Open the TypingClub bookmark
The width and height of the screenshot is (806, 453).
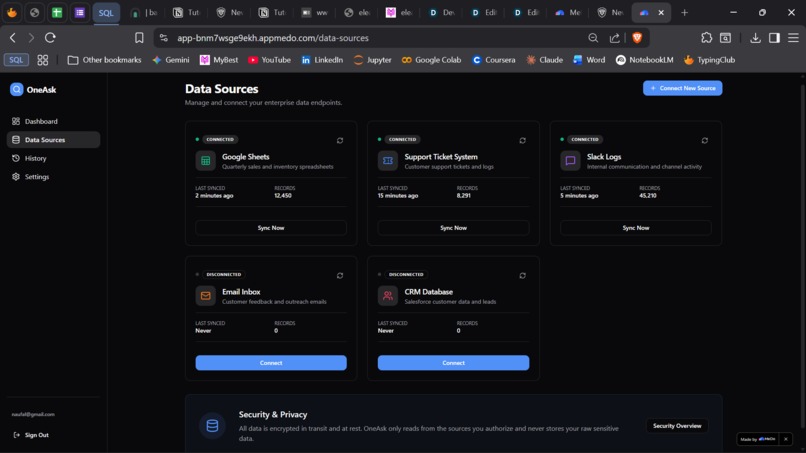[709, 60]
